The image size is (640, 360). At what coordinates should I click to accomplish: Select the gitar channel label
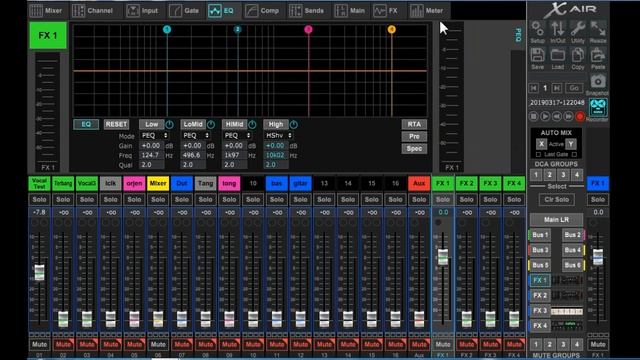point(300,184)
